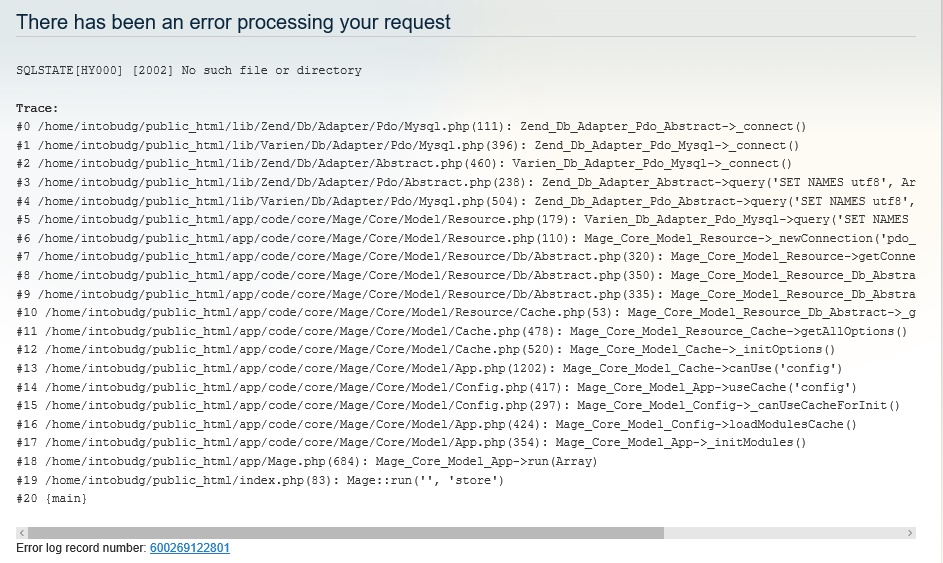The height and width of the screenshot is (563, 943).
Task: Click trace line #18 Mage.php(684)
Action: pos(307,462)
